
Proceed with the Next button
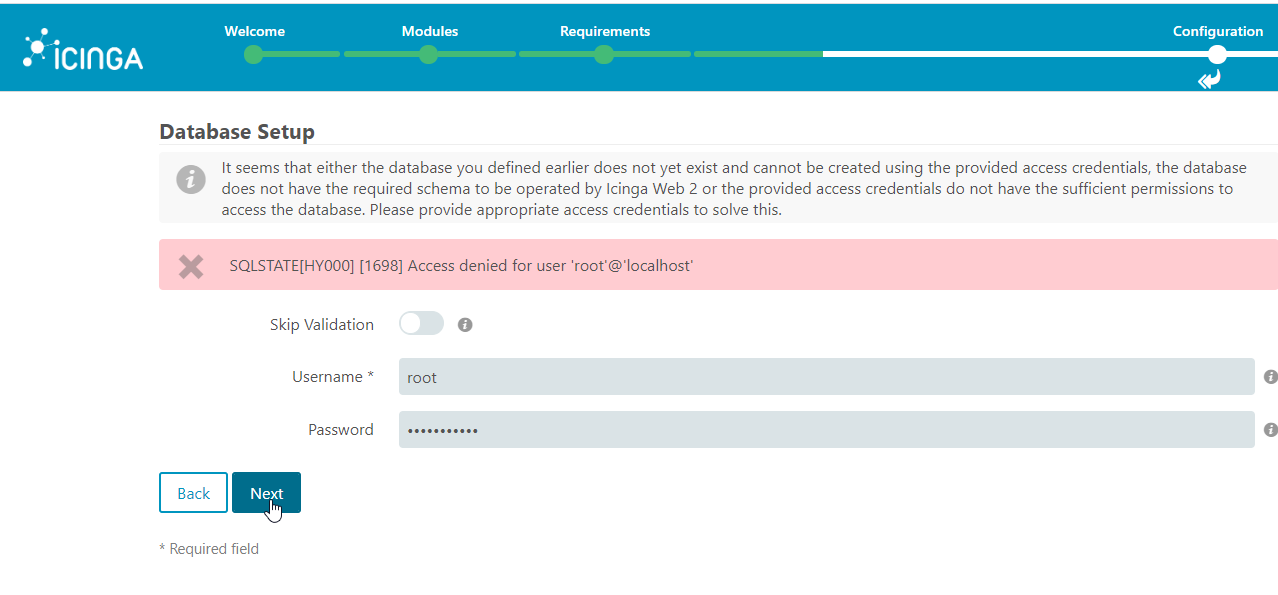[266, 493]
